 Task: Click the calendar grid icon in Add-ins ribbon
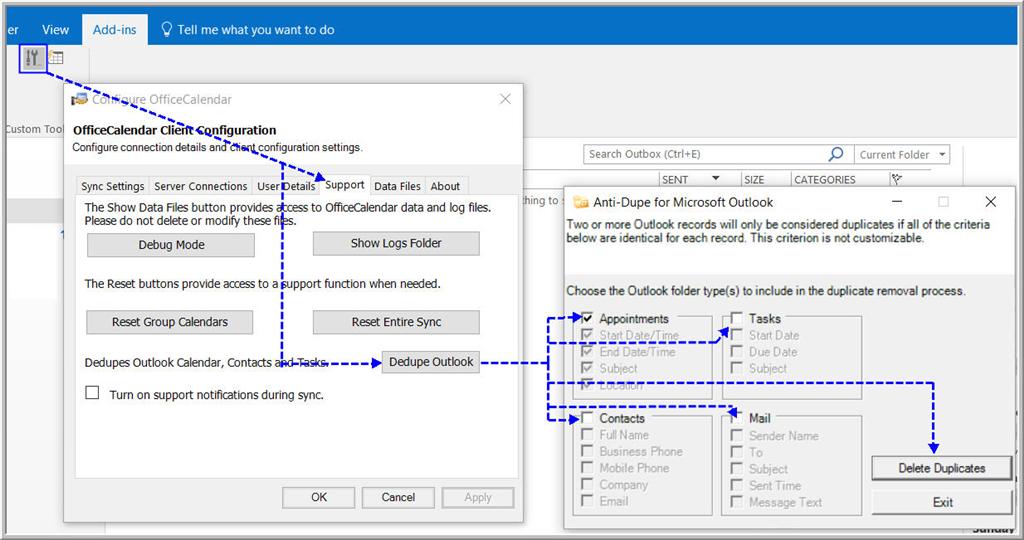coord(56,58)
